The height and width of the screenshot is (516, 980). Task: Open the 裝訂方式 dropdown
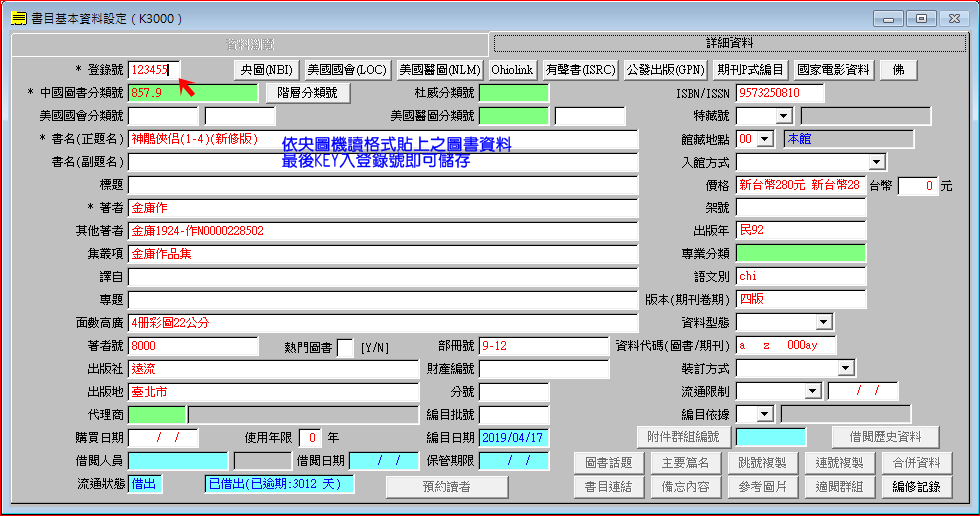(846, 369)
